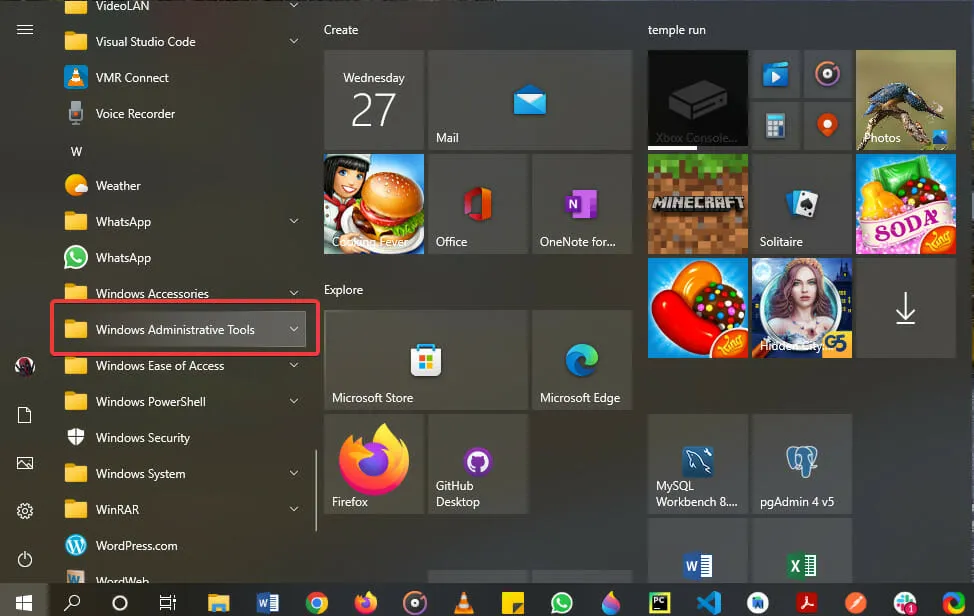Open Windows Security from app list
Viewport: 974px width, 616px height.
(142, 438)
